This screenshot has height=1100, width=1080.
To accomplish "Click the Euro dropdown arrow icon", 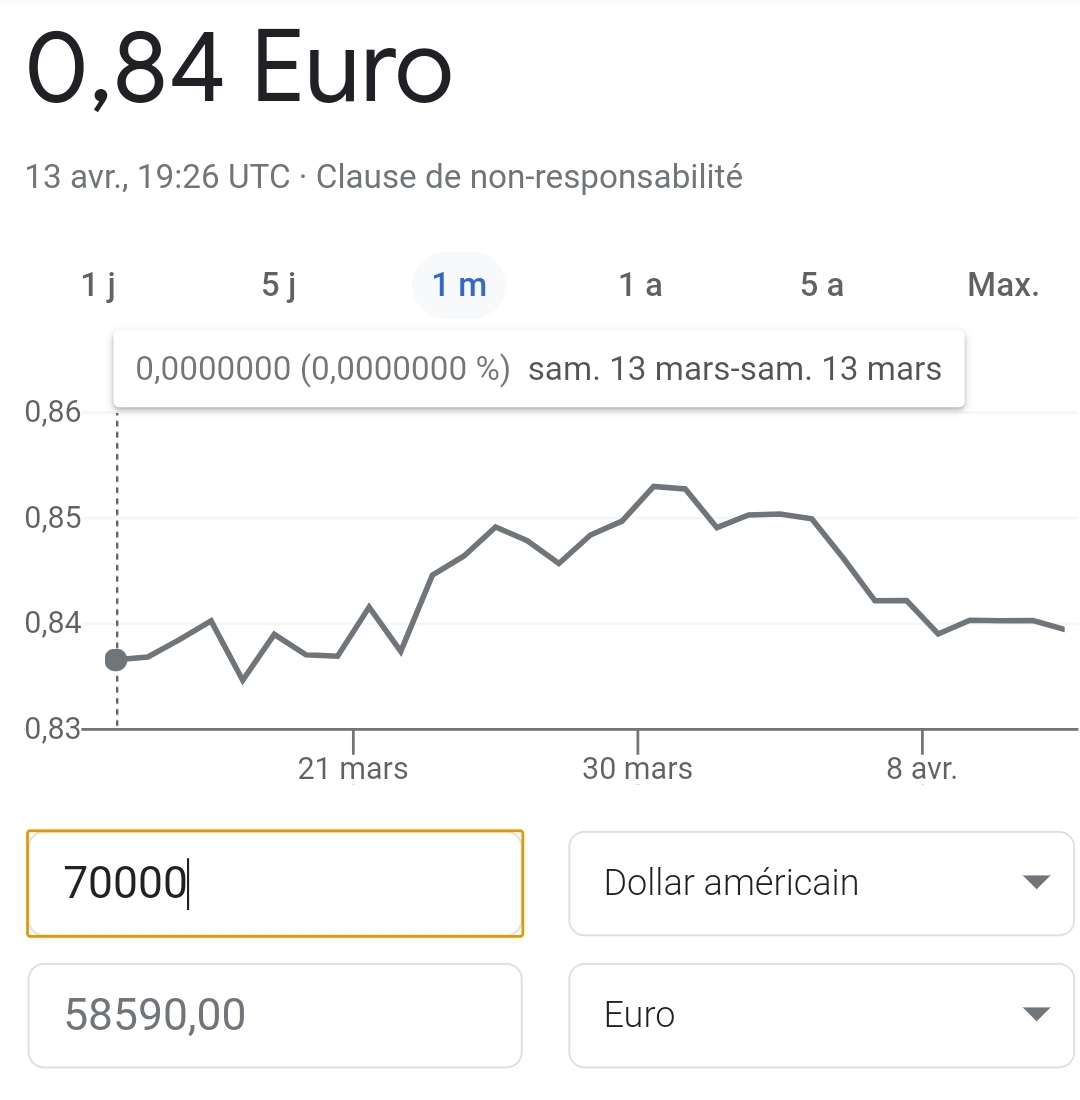I will point(1037,1014).
